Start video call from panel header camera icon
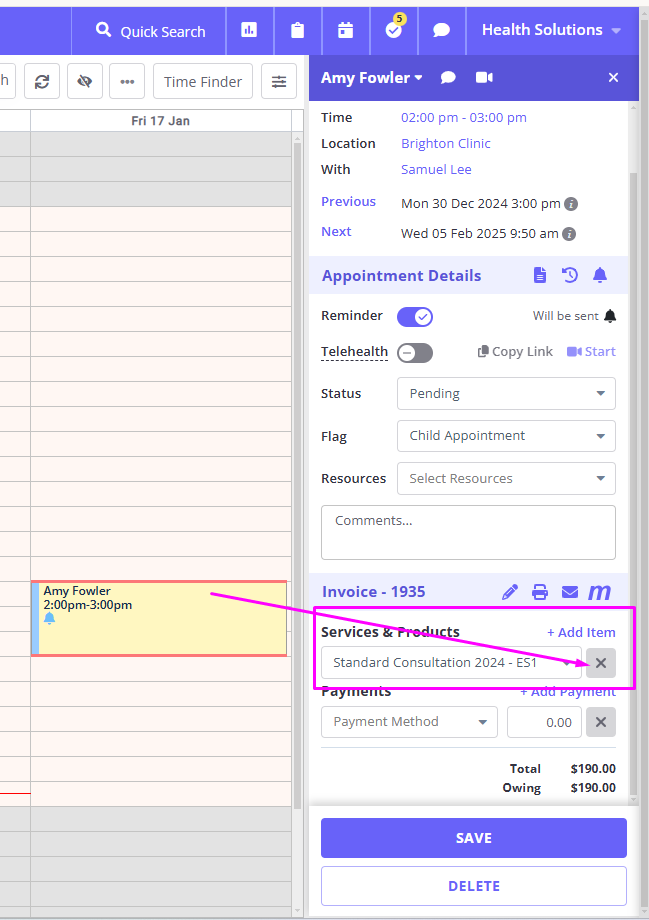649x920 pixels. [x=484, y=77]
